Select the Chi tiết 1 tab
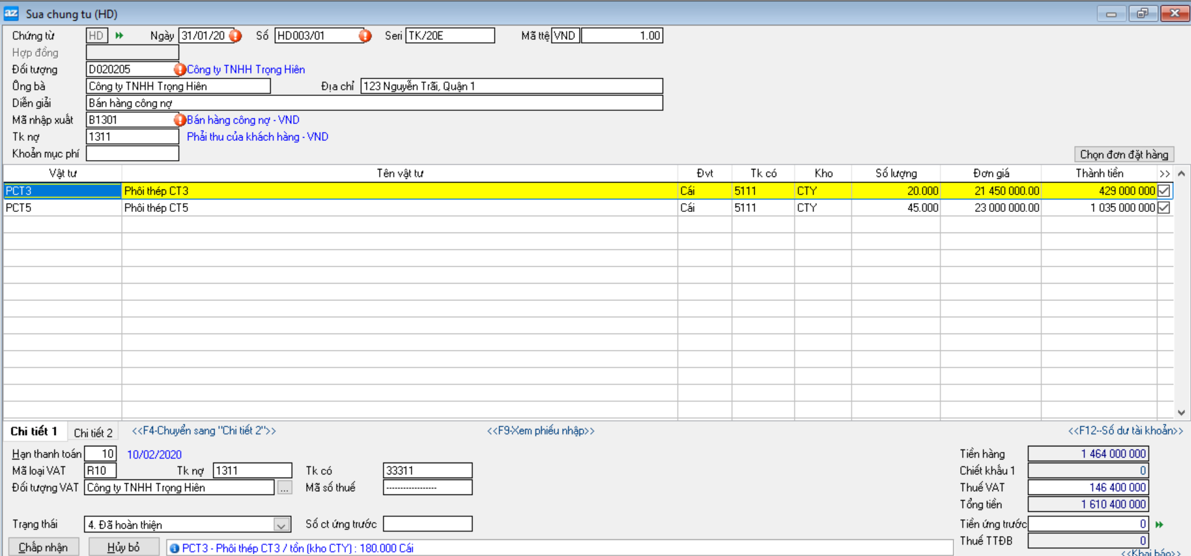This screenshot has width=1191, height=556. tap(34, 432)
